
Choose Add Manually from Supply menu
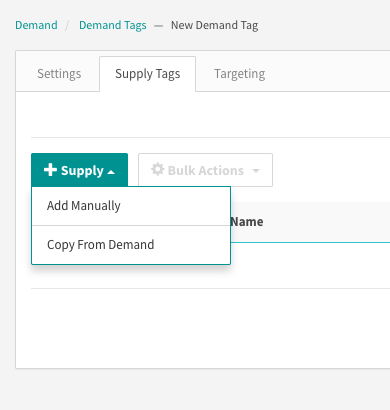[x=131, y=206]
